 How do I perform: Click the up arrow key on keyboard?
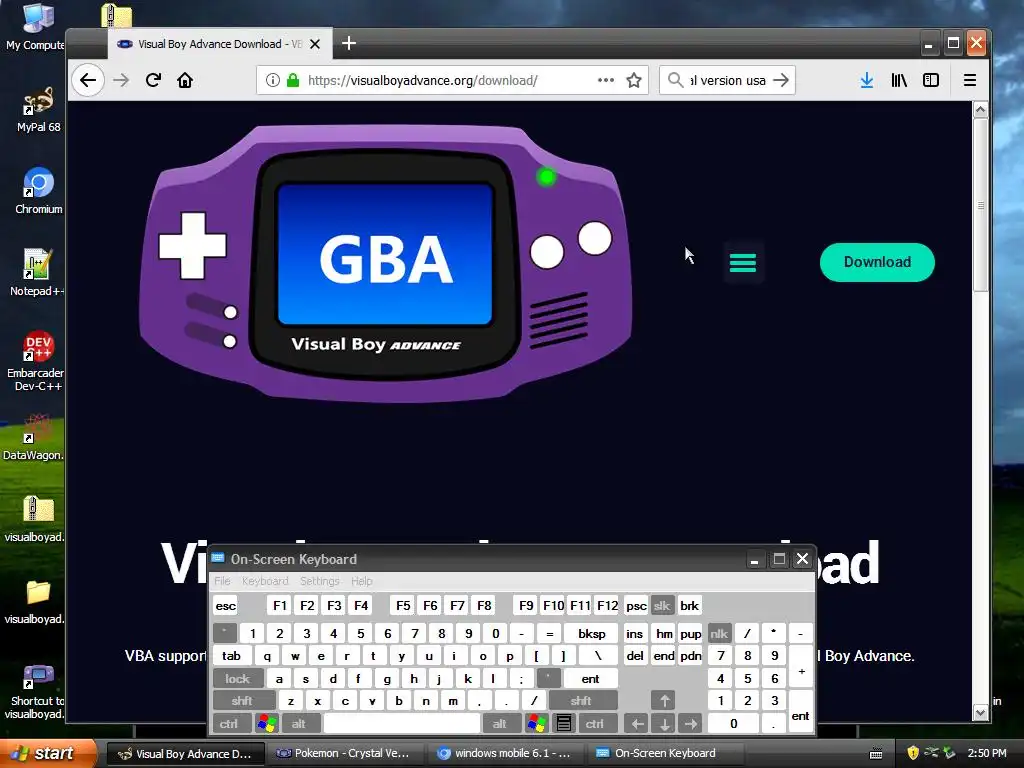pos(664,701)
